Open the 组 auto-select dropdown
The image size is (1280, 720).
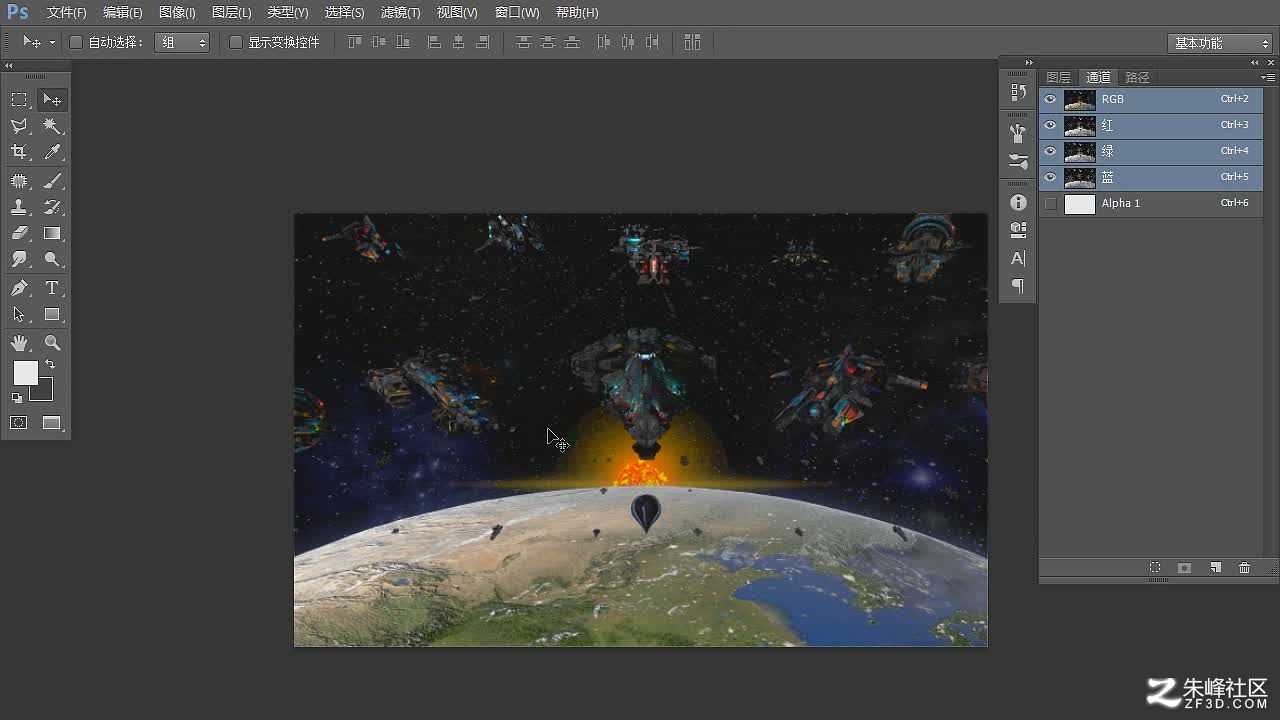[182, 42]
